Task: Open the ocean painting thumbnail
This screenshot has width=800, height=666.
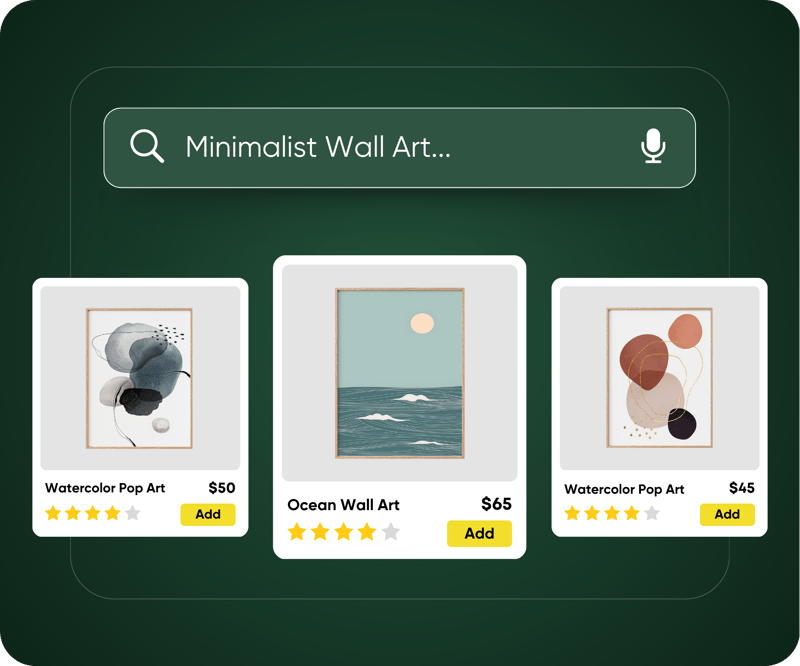Action: click(x=399, y=373)
